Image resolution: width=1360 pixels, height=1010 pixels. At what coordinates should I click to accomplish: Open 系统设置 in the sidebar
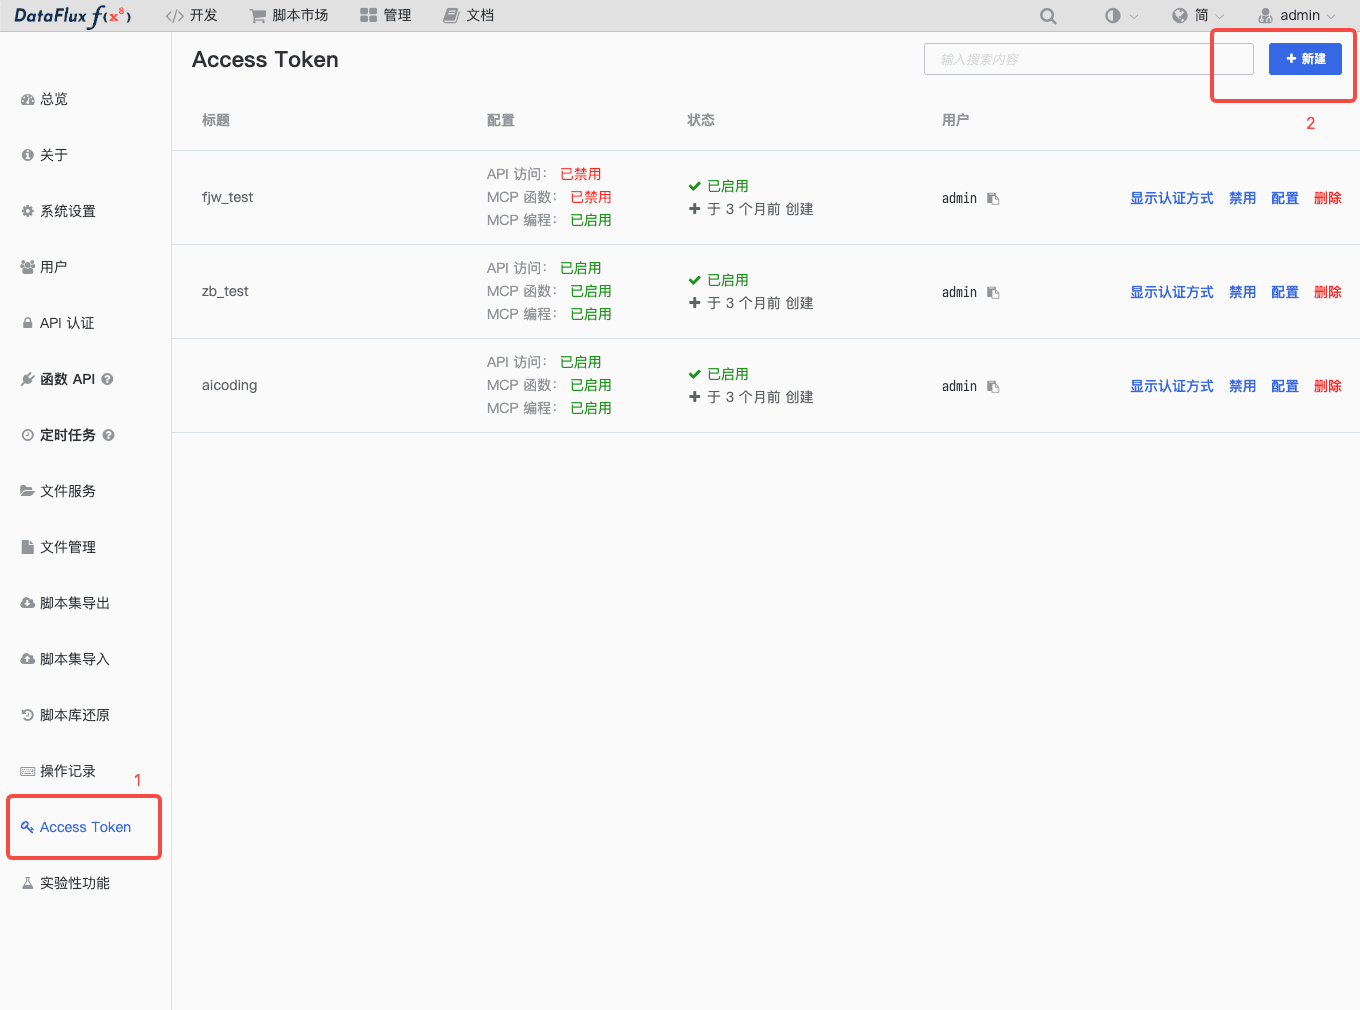coord(59,211)
